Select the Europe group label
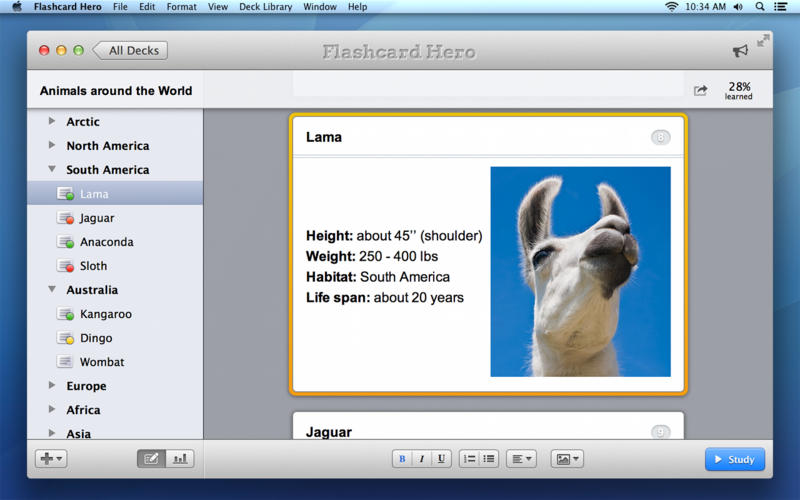Image resolution: width=800 pixels, height=500 pixels. click(x=86, y=386)
